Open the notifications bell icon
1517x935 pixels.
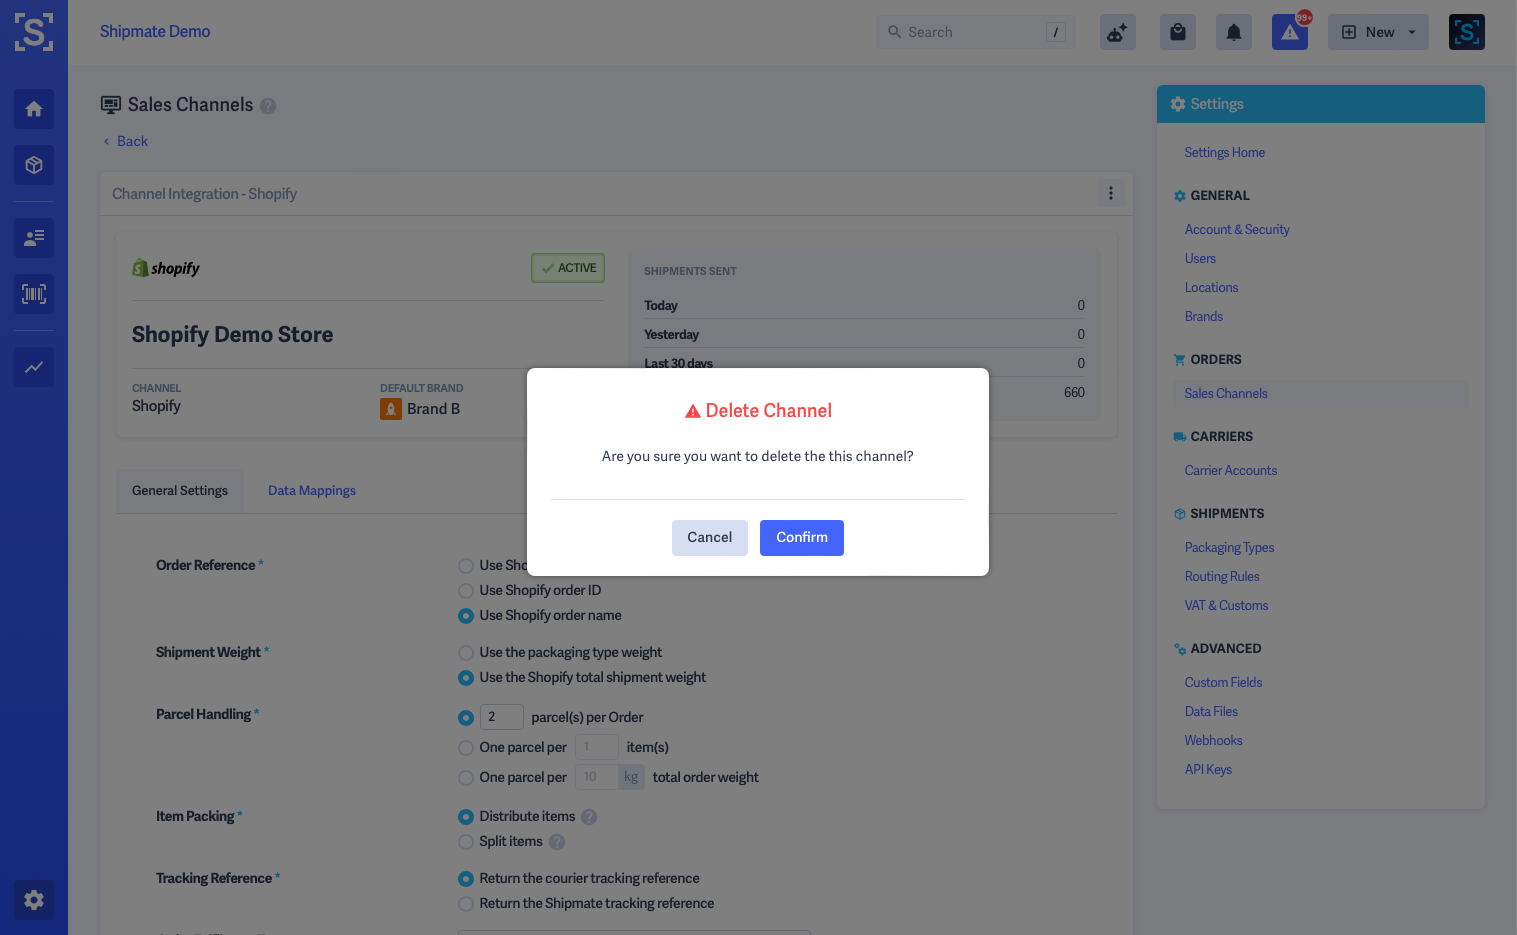point(1233,31)
